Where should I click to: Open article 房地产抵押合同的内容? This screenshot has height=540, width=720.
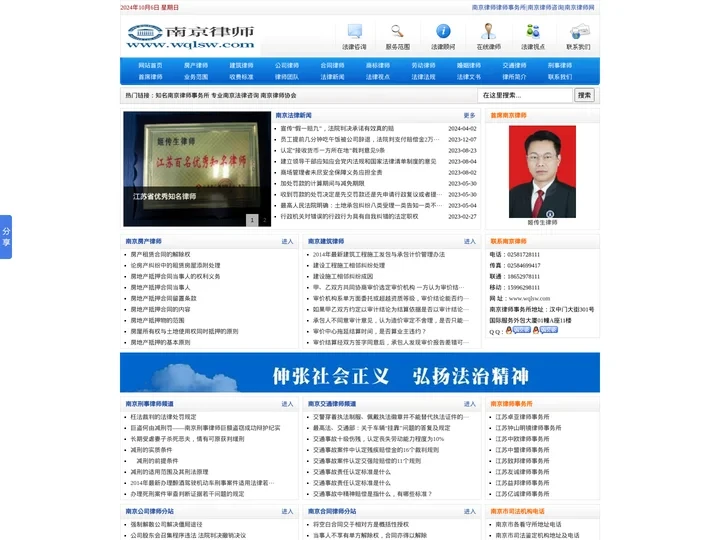point(160,309)
